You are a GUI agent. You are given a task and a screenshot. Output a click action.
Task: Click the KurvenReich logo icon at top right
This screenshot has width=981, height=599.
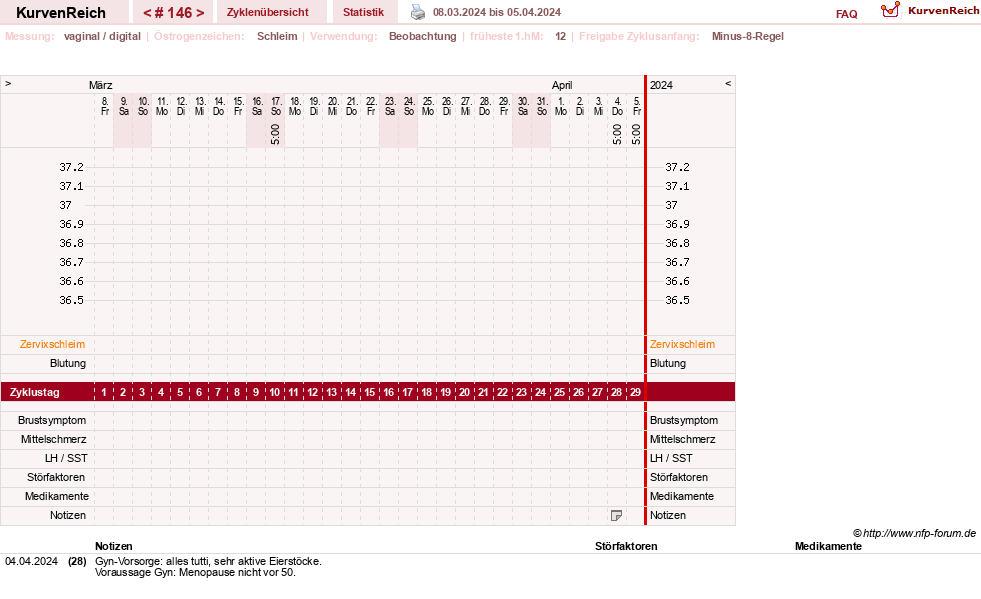tap(890, 10)
